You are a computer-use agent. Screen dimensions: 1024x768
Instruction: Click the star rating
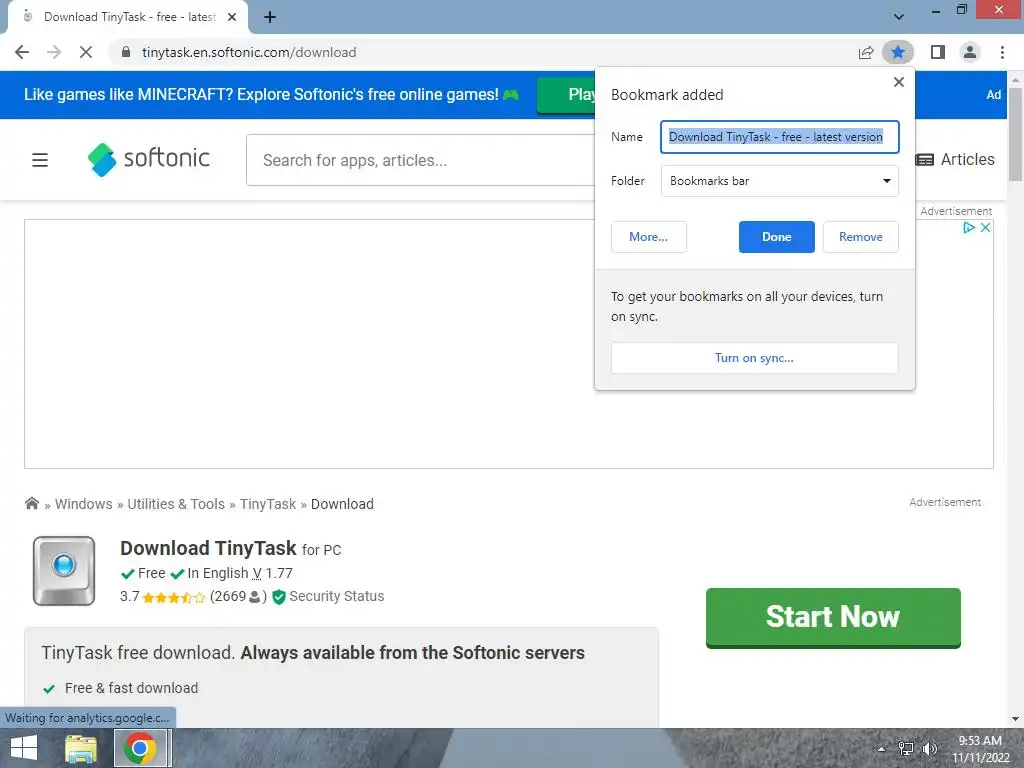point(174,597)
